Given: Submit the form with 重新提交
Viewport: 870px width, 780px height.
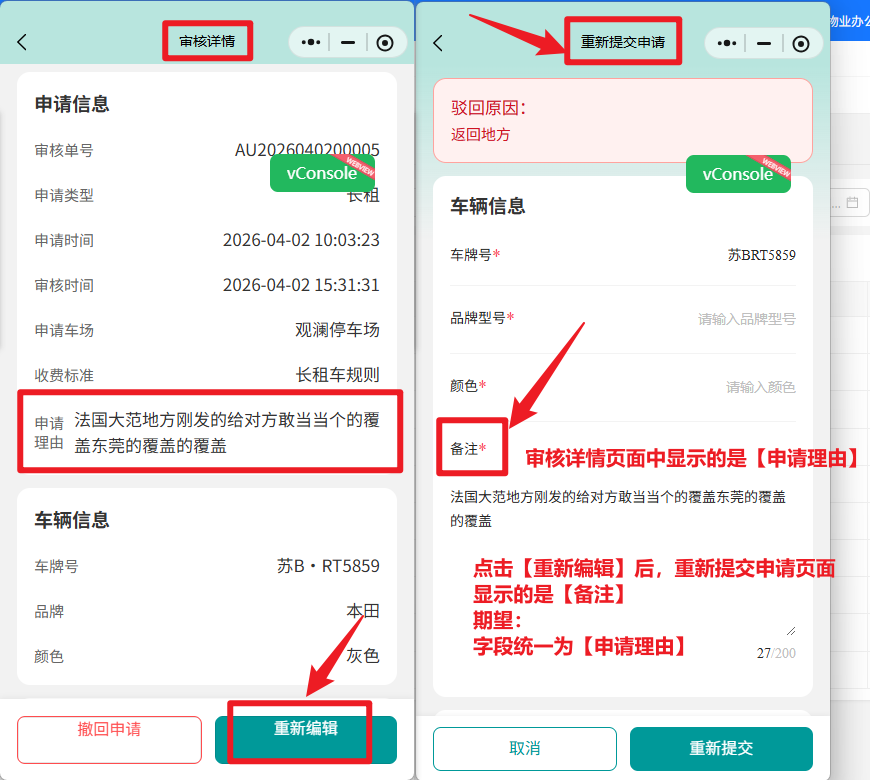Looking at the screenshot, I should [721, 748].
